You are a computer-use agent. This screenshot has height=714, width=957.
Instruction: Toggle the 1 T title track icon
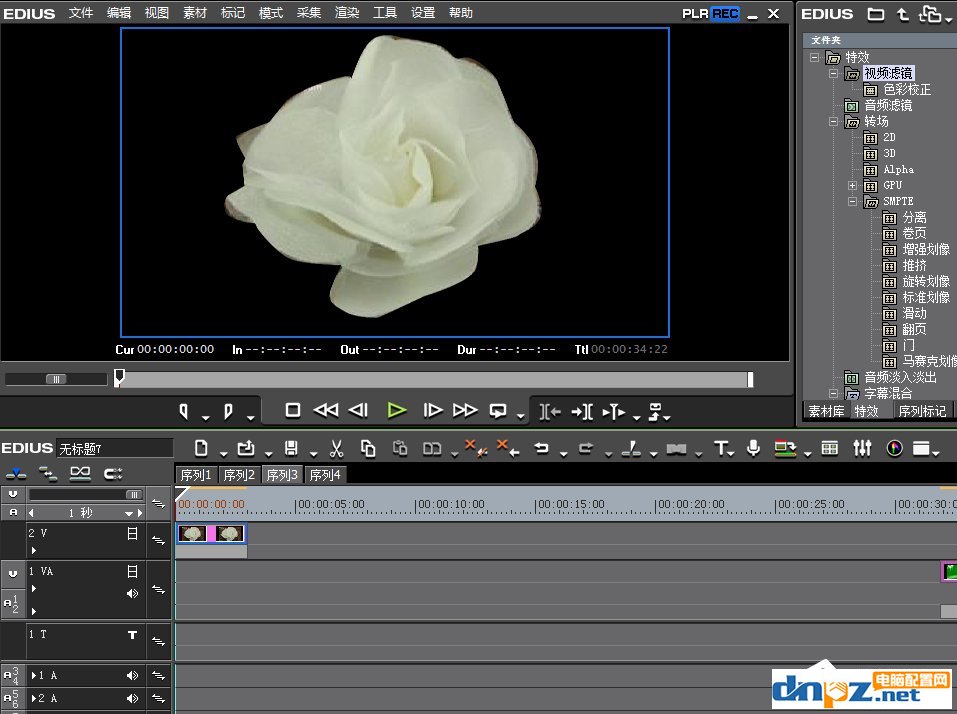[132, 635]
